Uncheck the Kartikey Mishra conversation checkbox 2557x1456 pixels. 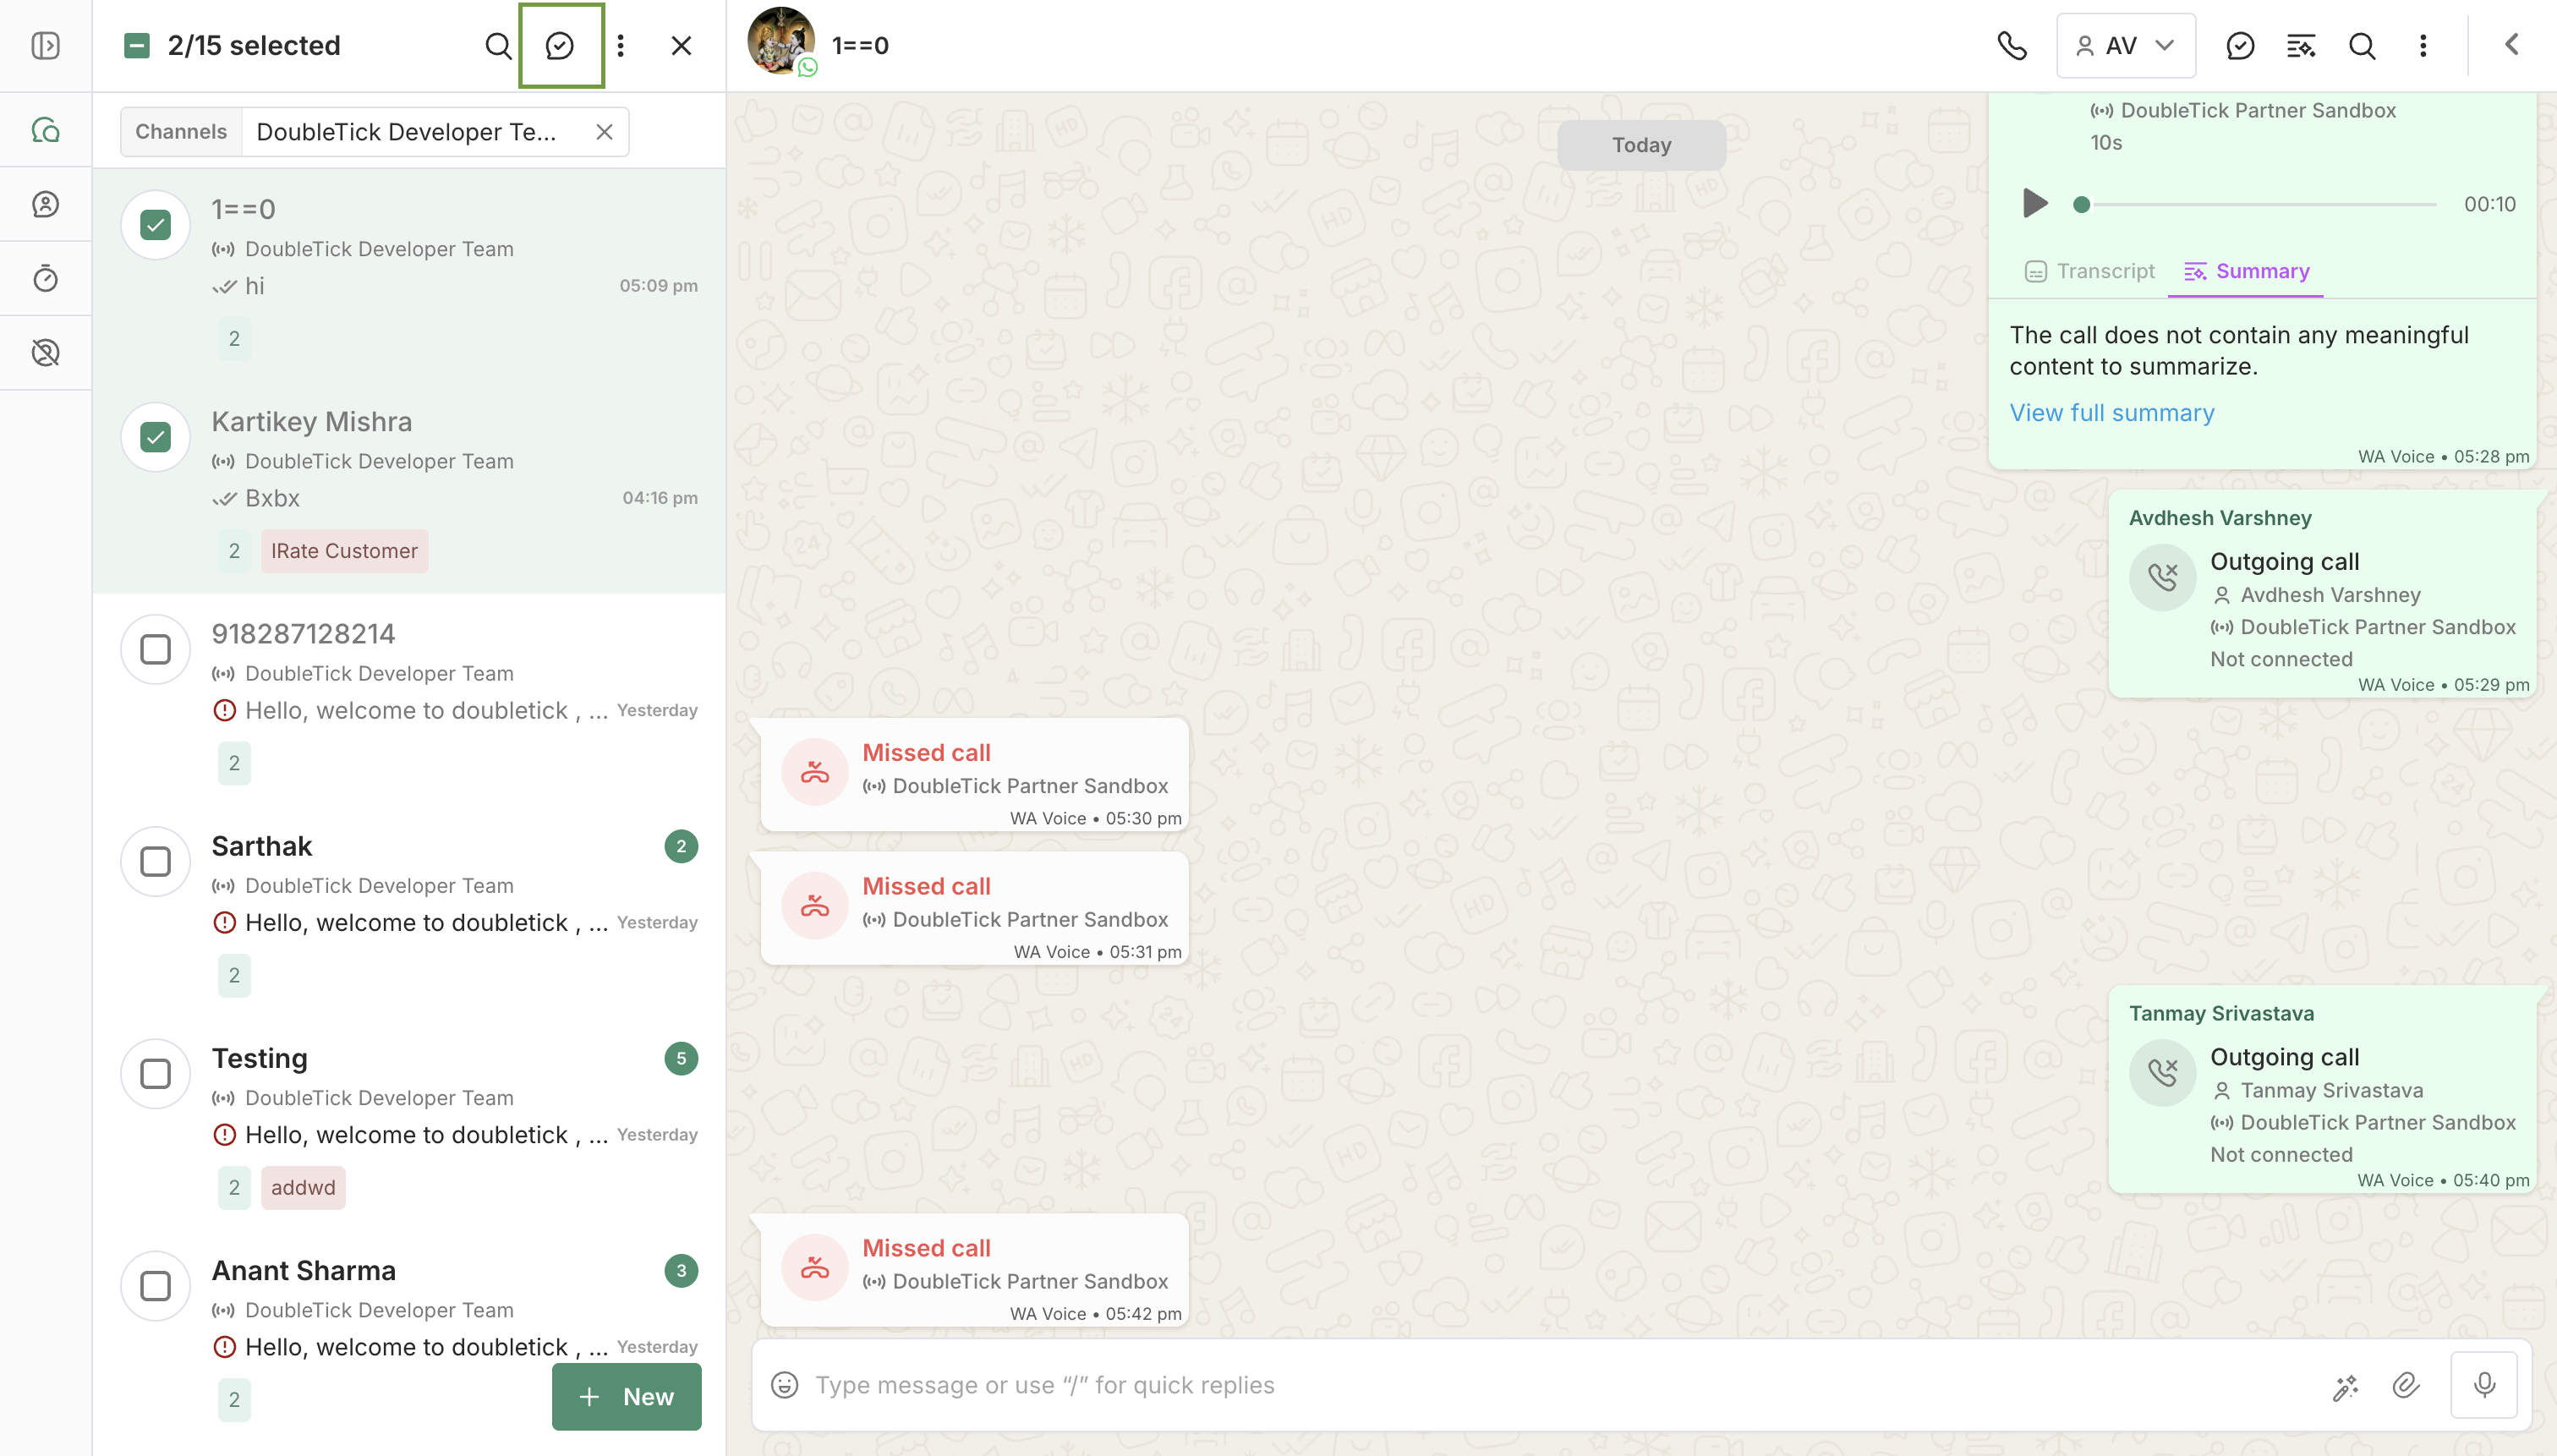pos(155,437)
